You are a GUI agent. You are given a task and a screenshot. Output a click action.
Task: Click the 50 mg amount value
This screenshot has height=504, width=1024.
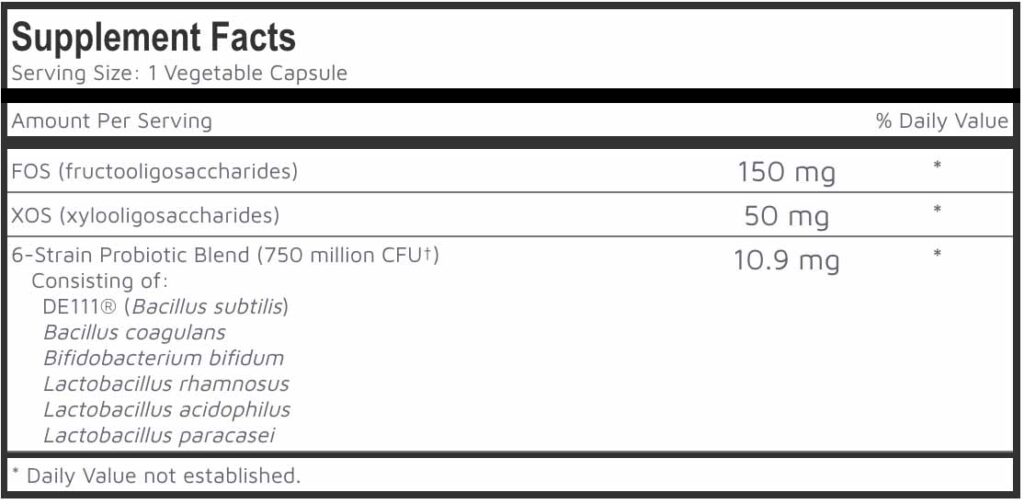click(787, 216)
